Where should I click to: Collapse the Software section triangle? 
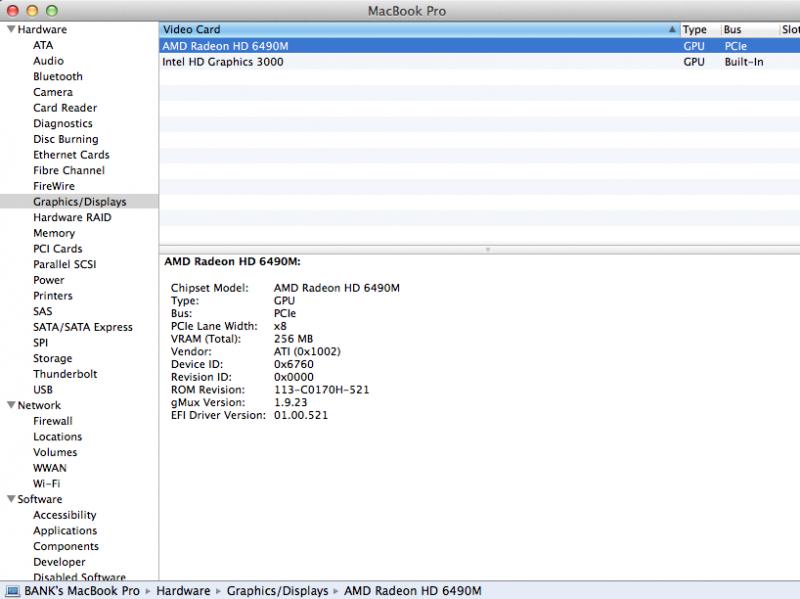(x=11, y=499)
